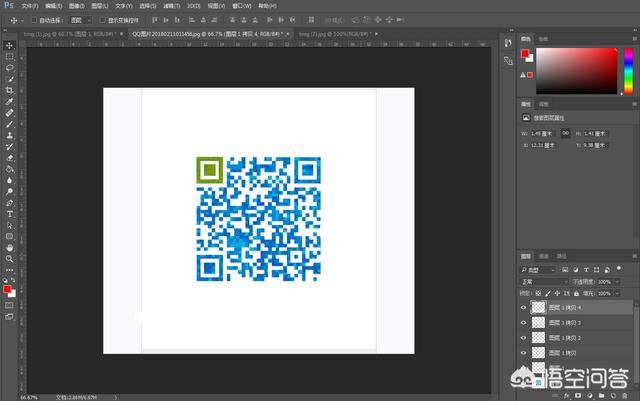Open the 滤镜 (Filter) menu
This screenshot has width=640, height=401.
171,6
